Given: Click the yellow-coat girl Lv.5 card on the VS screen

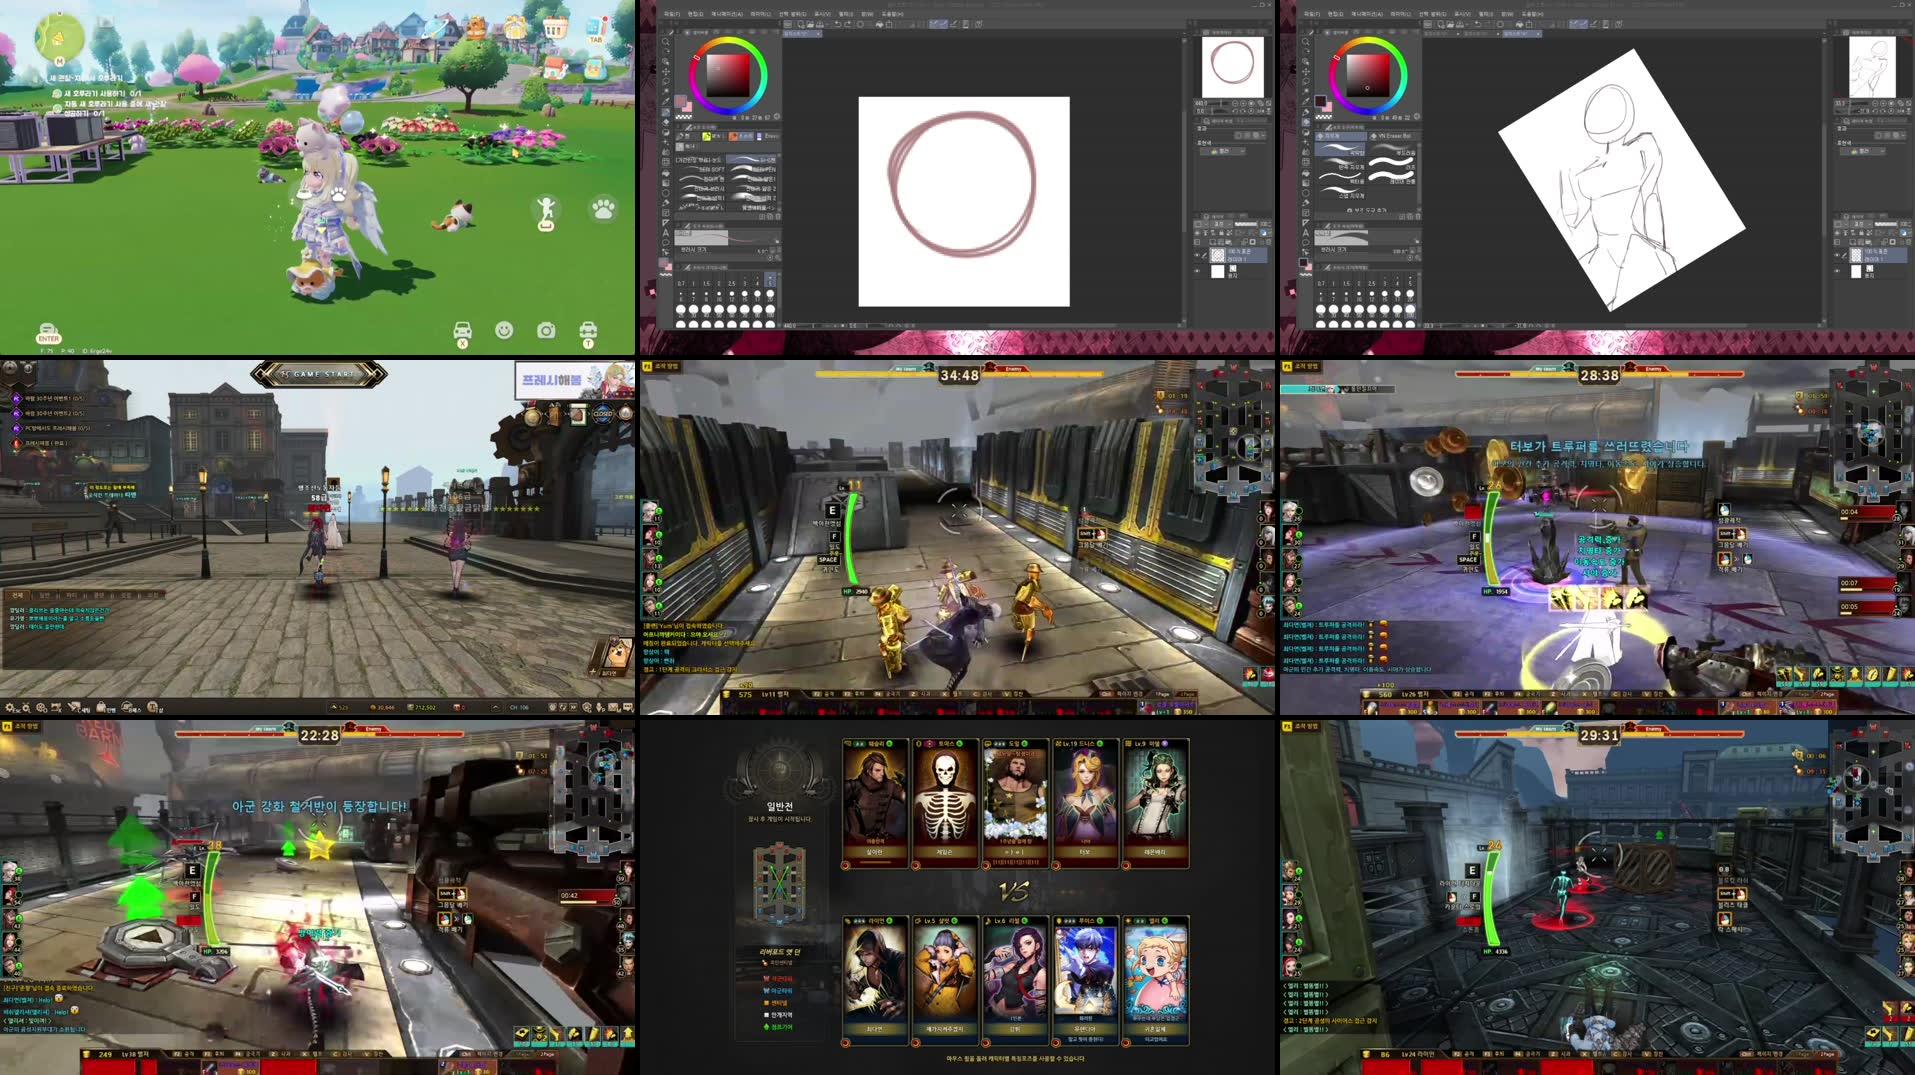Looking at the screenshot, I should [945, 981].
